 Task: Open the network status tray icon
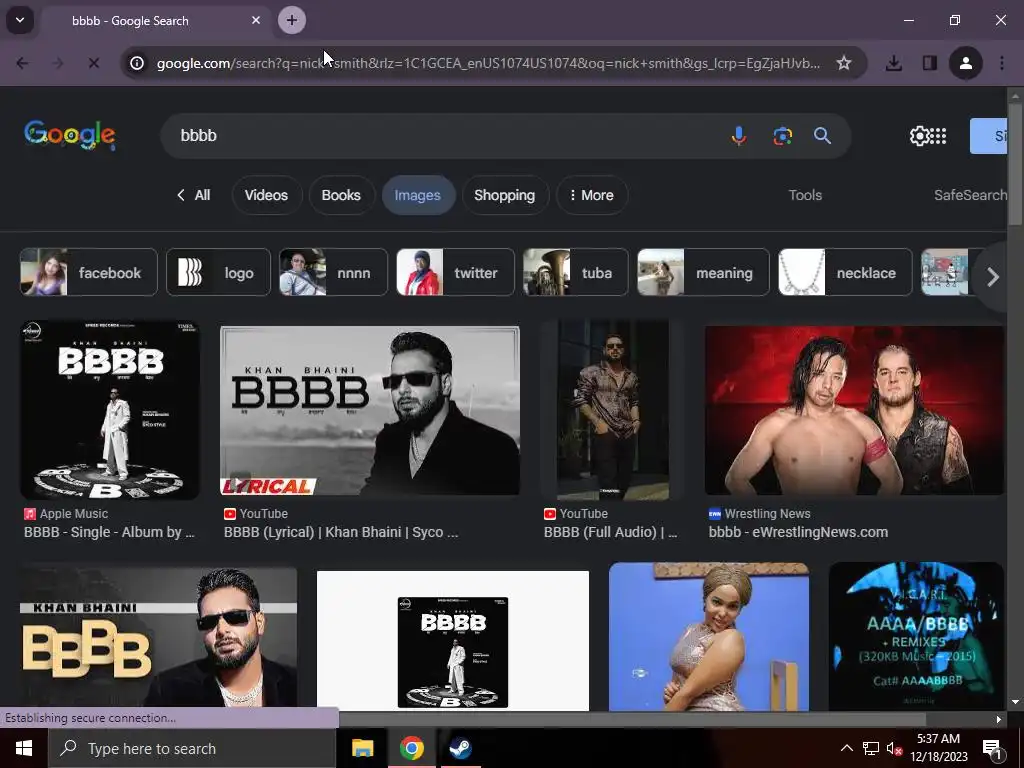[871, 748]
